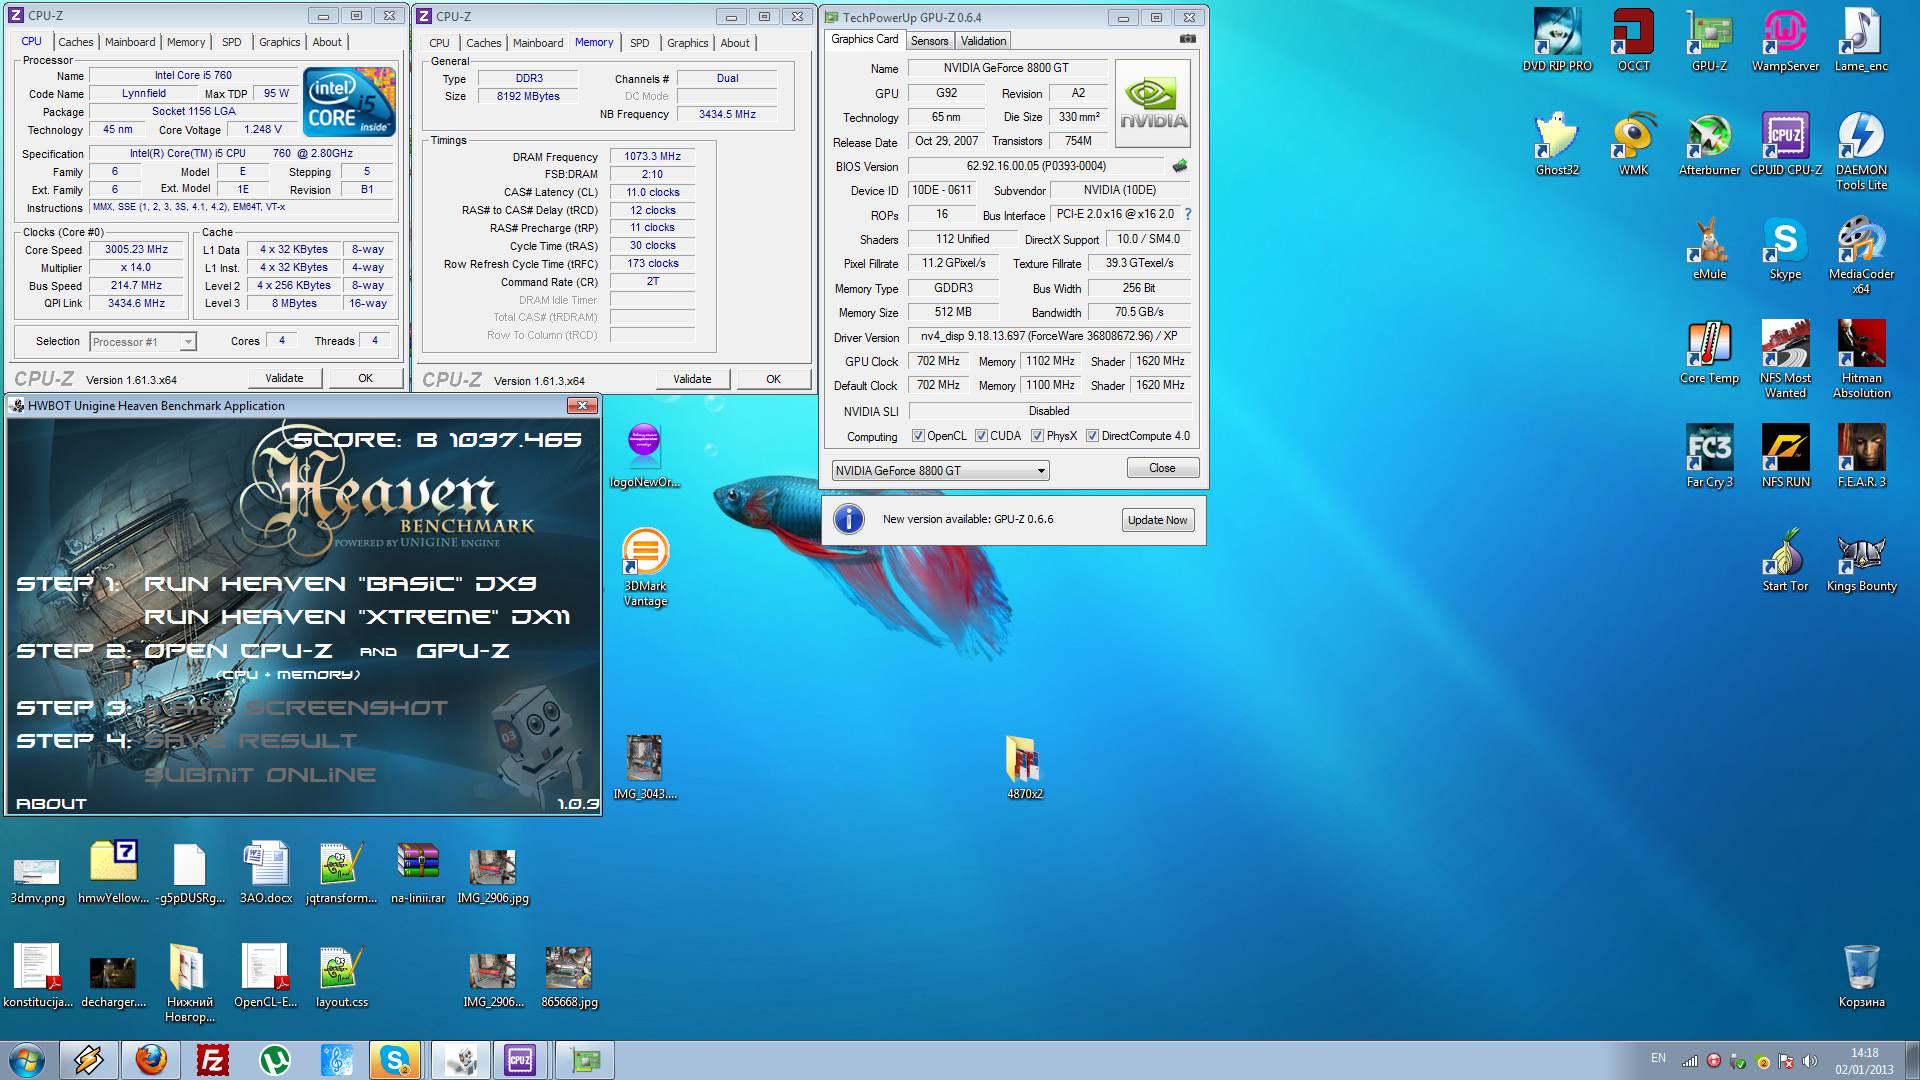Open Graphics tab in the Memory CPU-Z window

(x=687, y=43)
